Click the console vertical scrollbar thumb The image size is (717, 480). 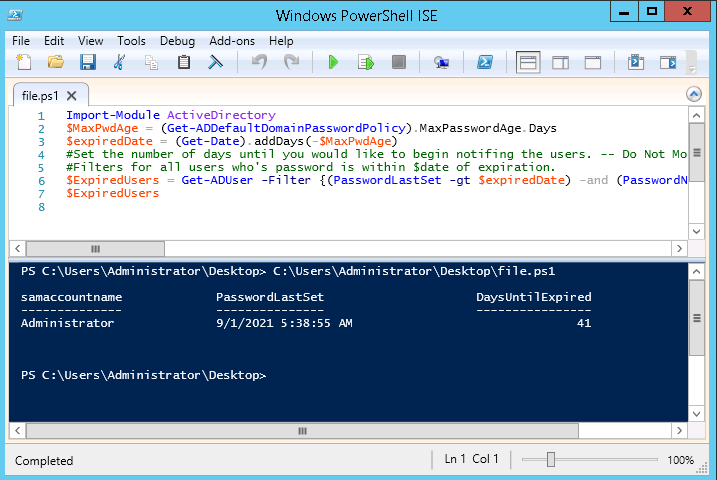coord(696,318)
